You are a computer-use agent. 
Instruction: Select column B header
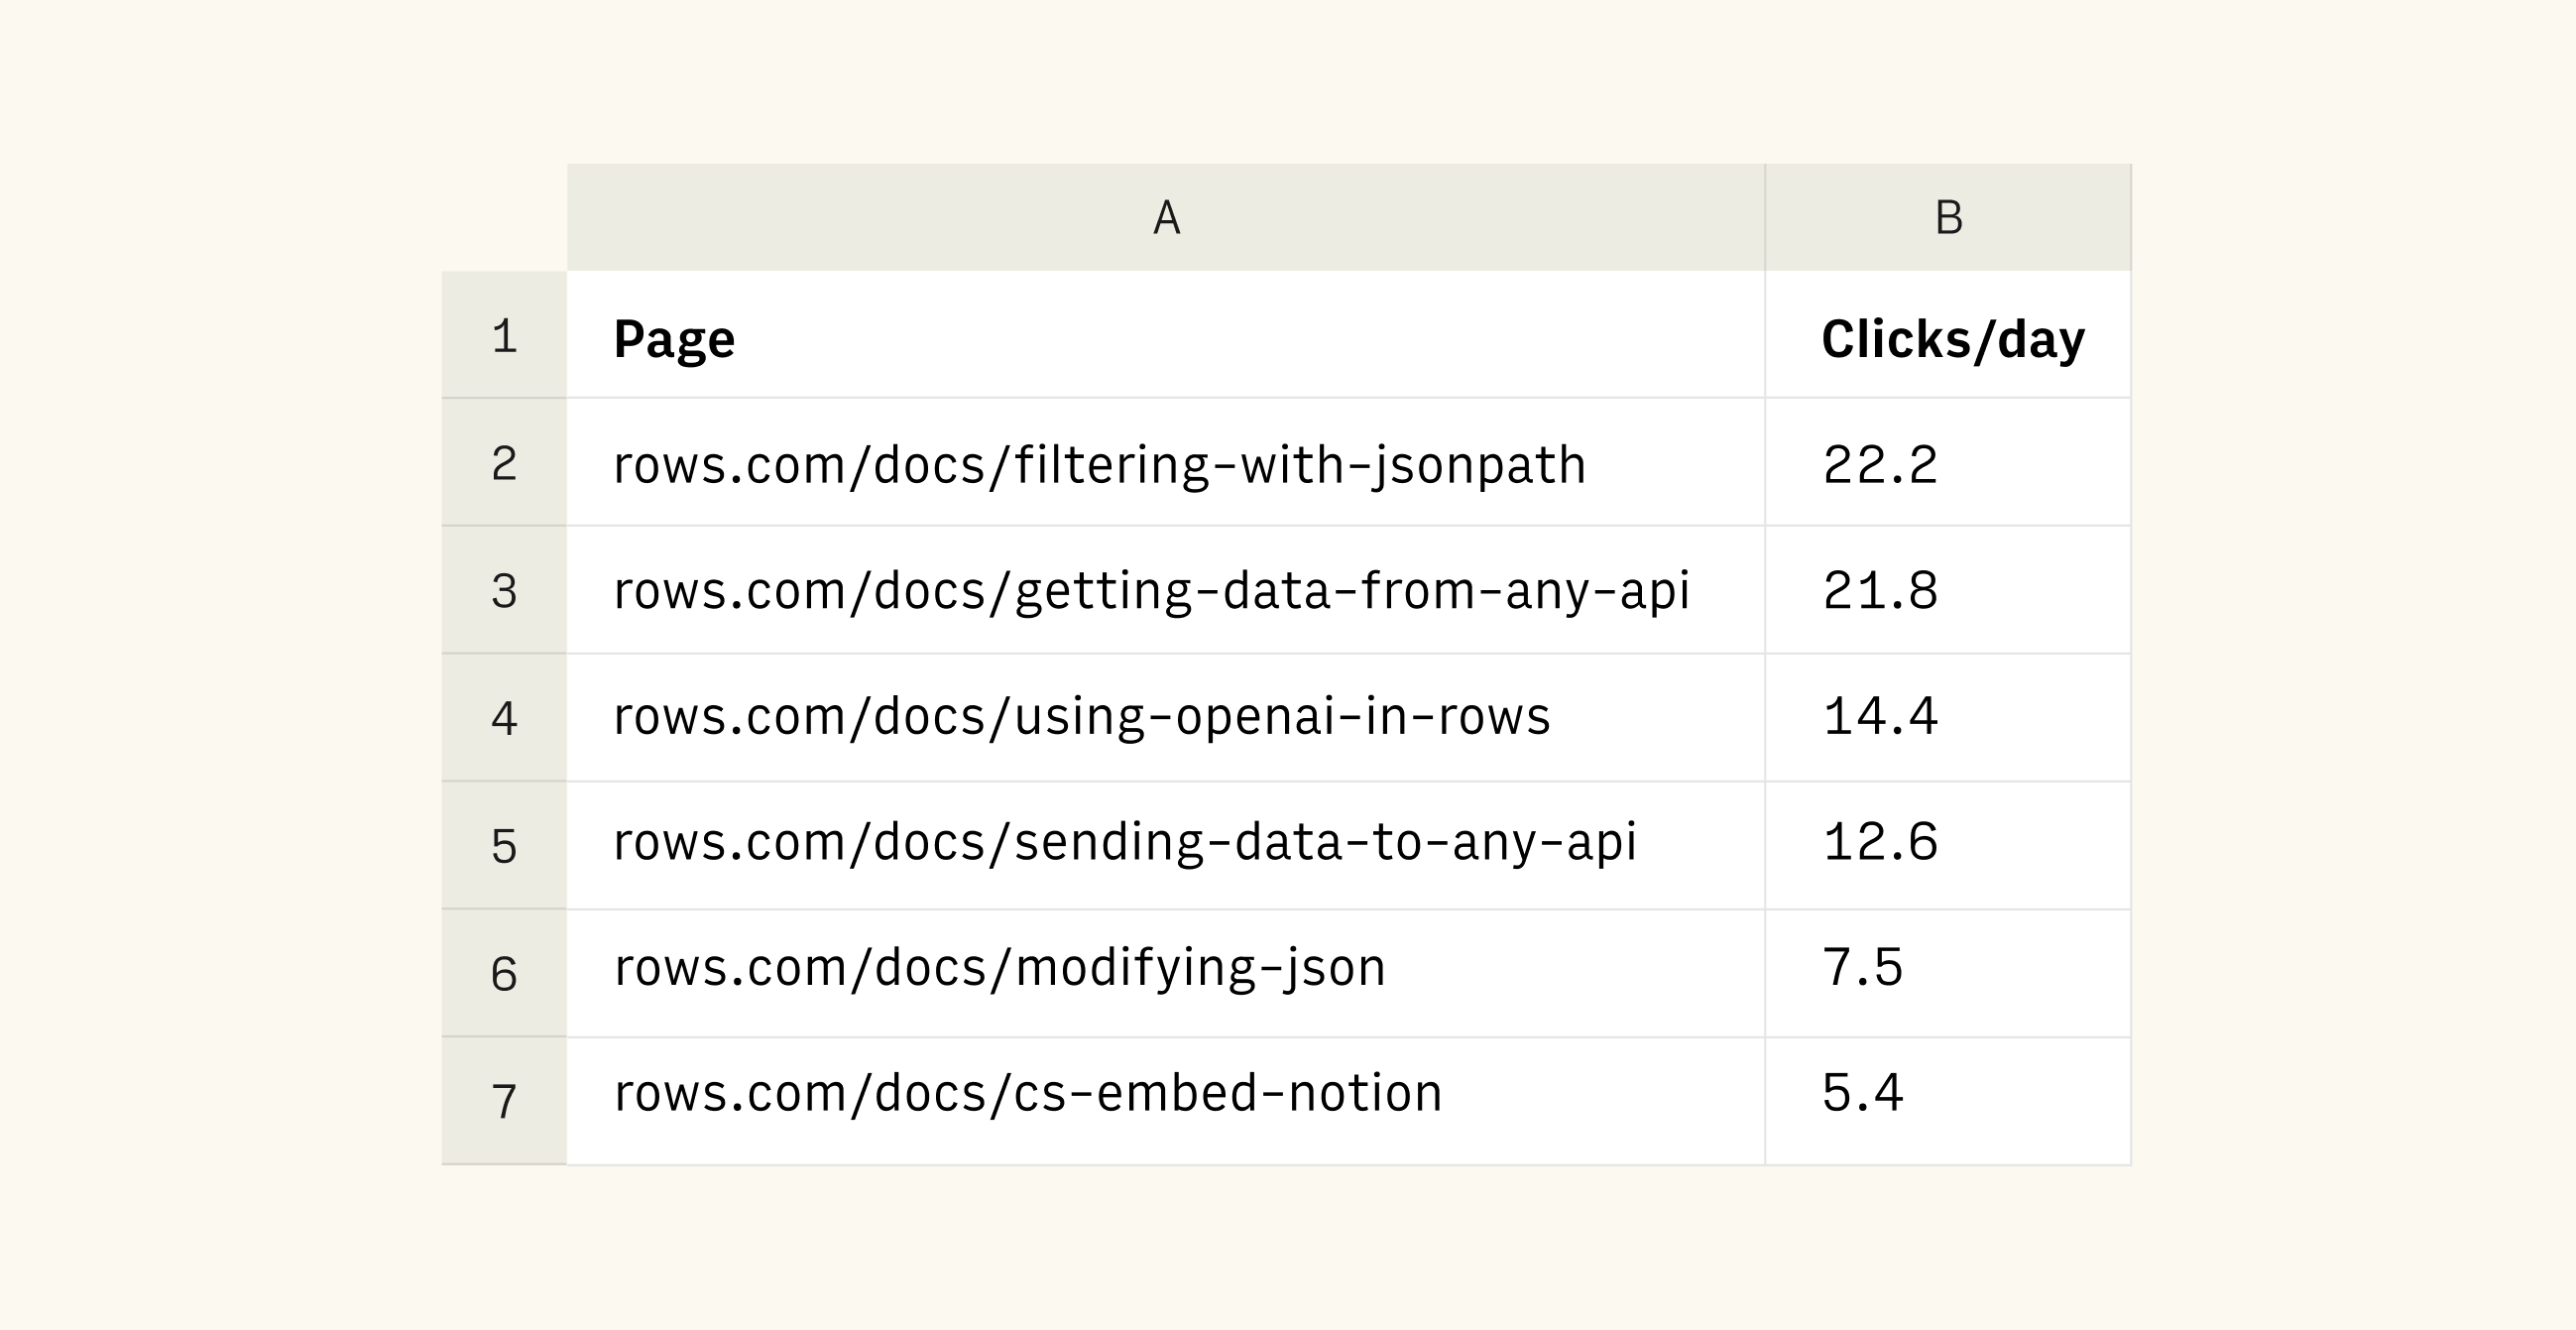pyautogui.click(x=1947, y=217)
